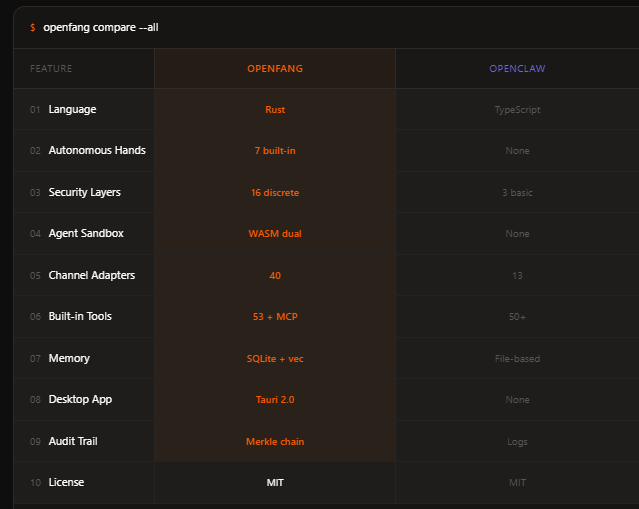Click the Desktop App row label
This screenshot has width=639, height=509.
[x=80, y=399]
